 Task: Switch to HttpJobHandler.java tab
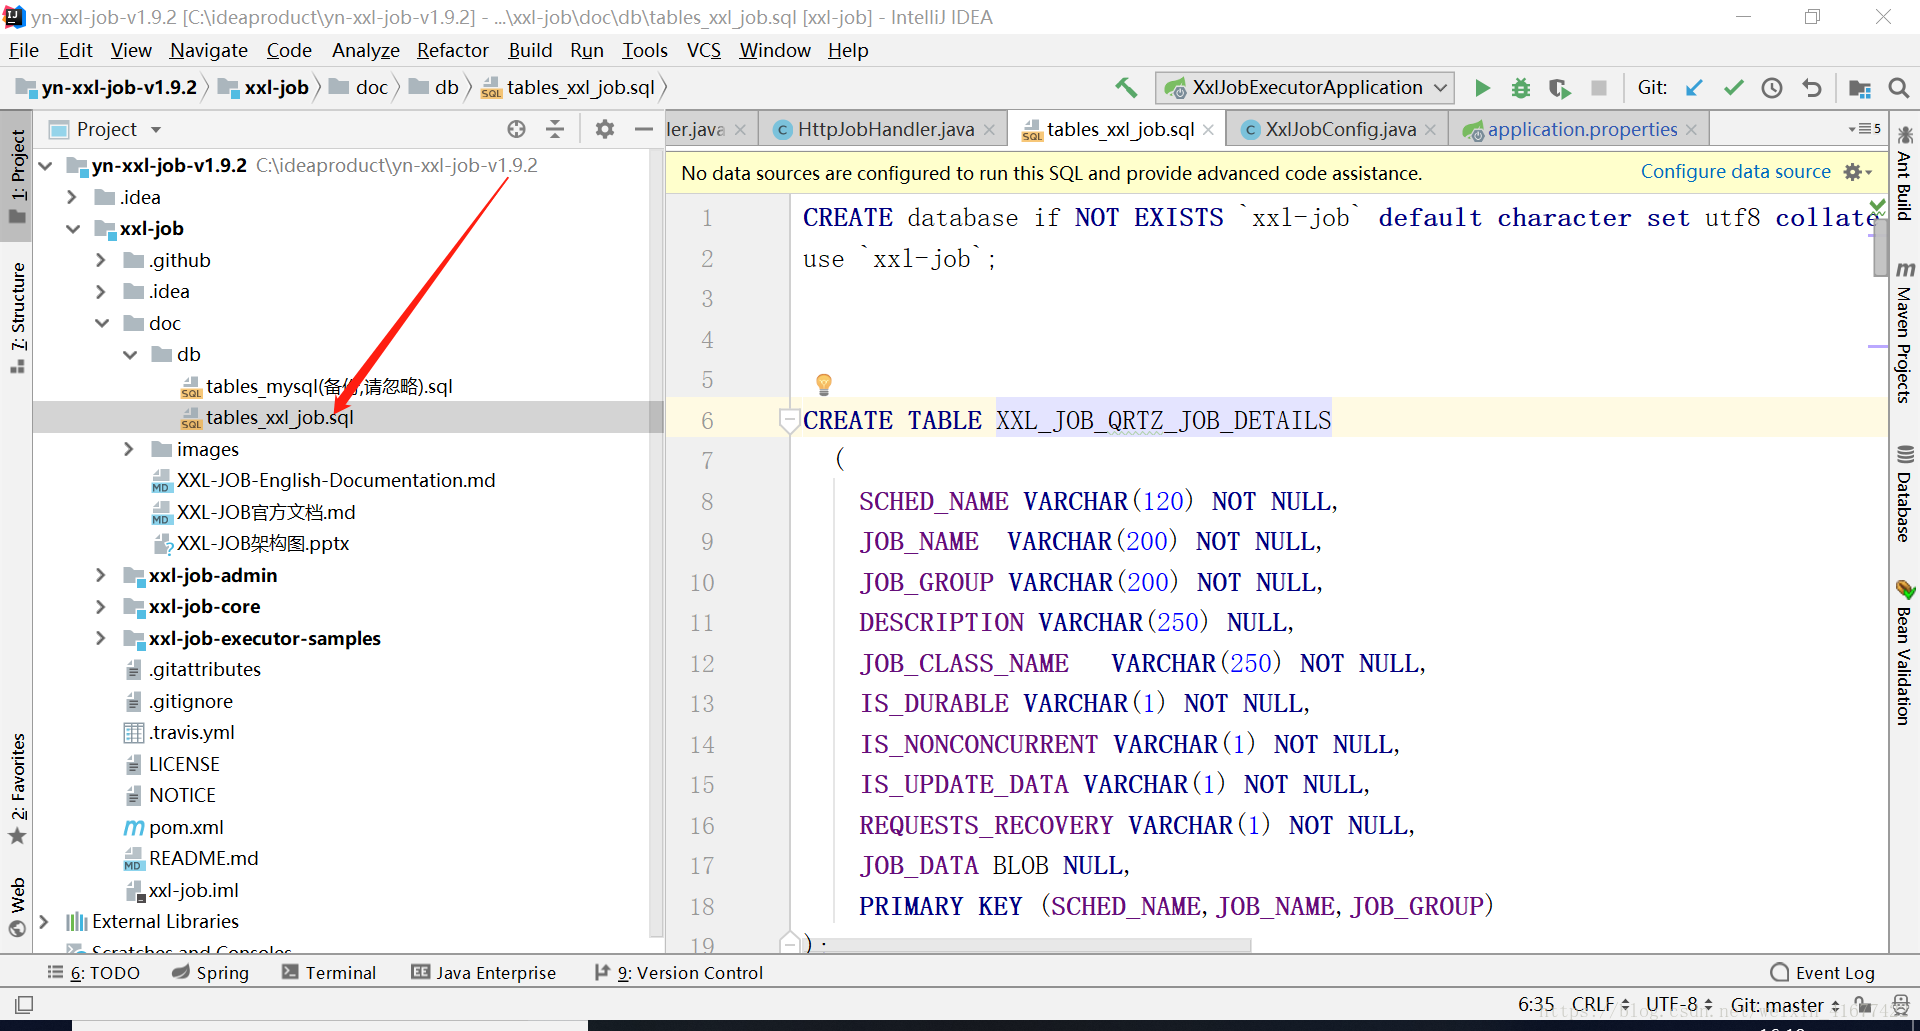(885, 129)
